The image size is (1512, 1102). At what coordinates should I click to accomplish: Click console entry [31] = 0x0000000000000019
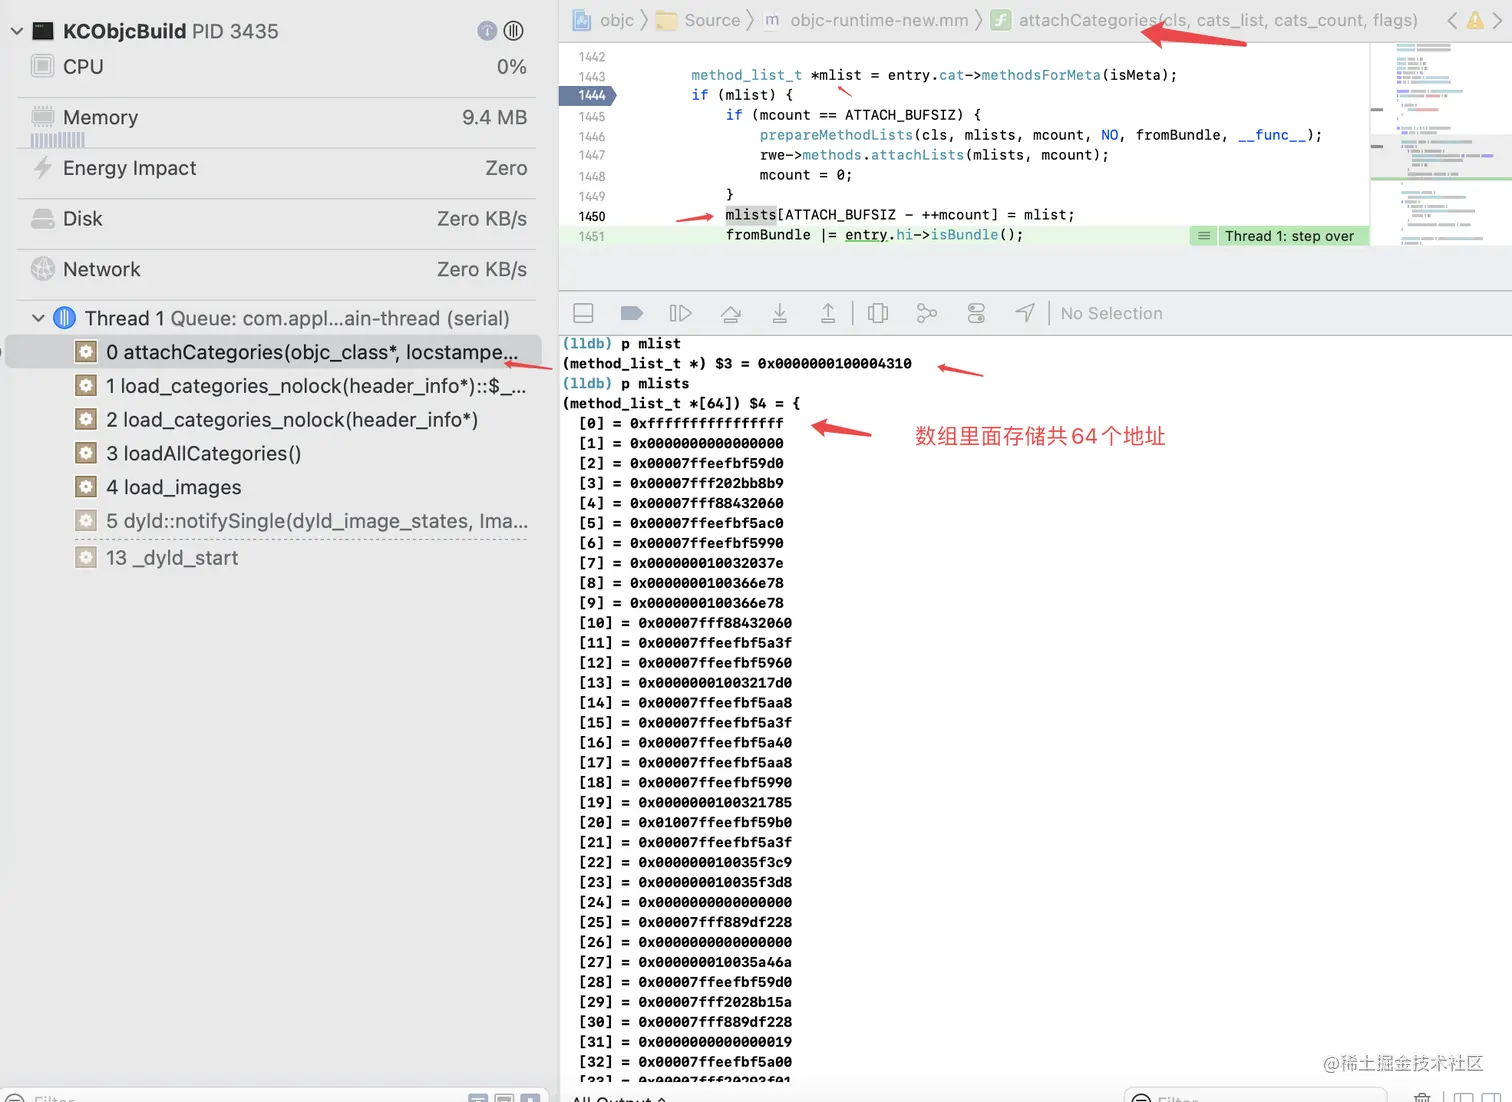pos(685,1042)
